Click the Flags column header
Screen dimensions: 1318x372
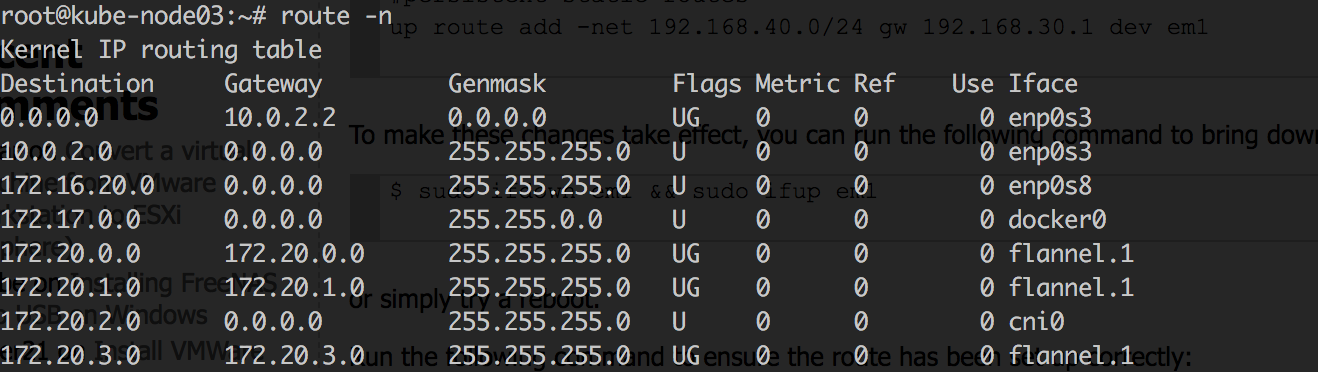[707, 84]
